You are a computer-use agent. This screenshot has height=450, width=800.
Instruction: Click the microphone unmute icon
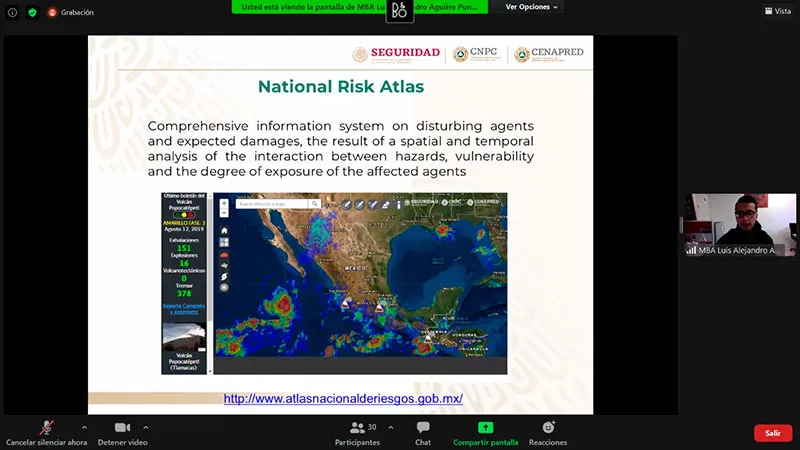(x=46, y=427)
